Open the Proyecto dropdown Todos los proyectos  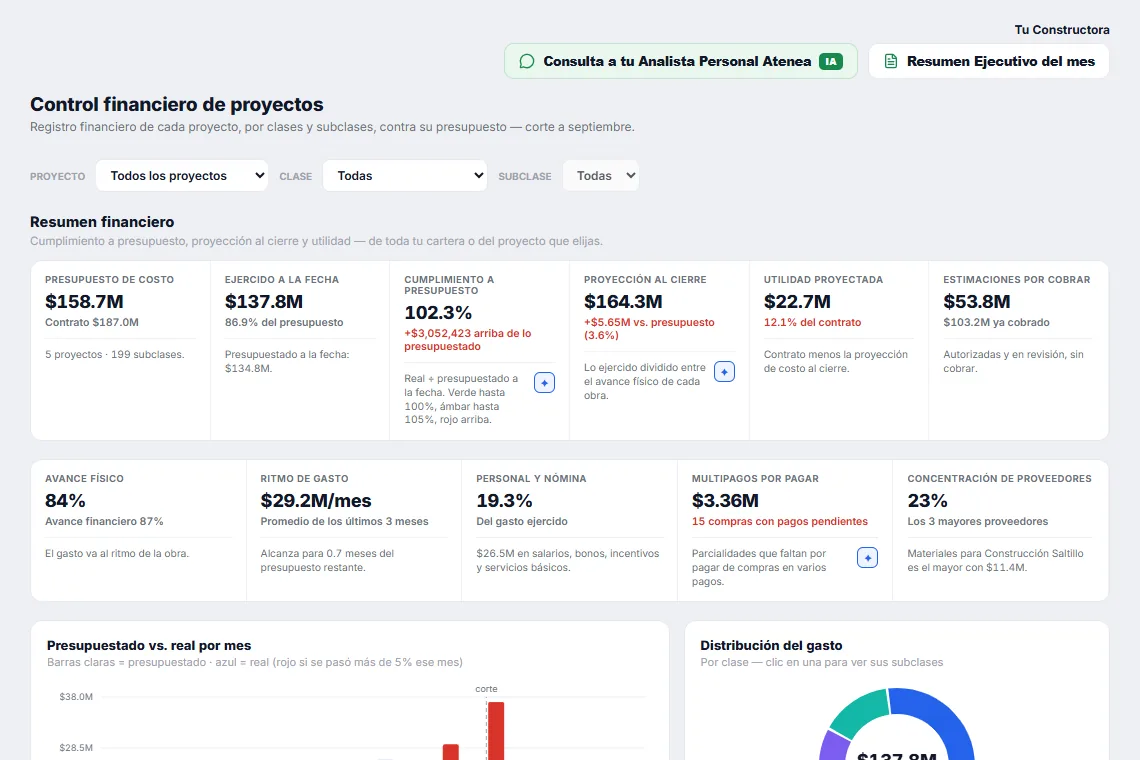pos(182,176)
